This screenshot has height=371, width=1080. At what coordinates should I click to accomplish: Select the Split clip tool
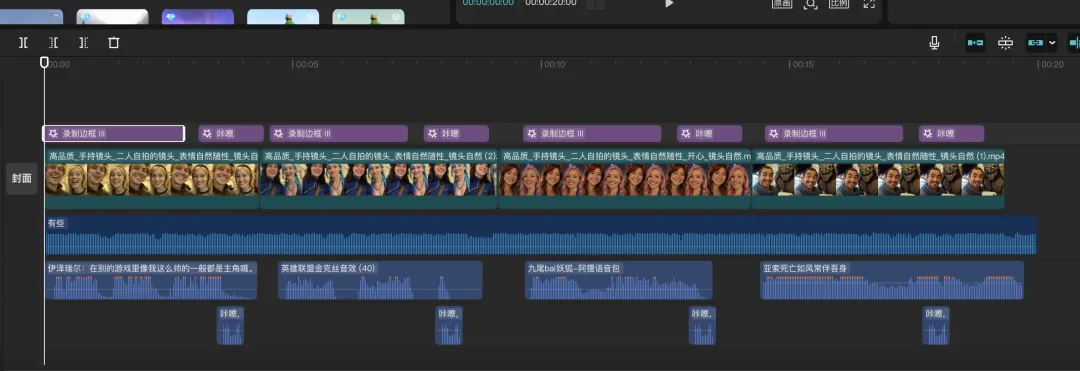[23, 43]
